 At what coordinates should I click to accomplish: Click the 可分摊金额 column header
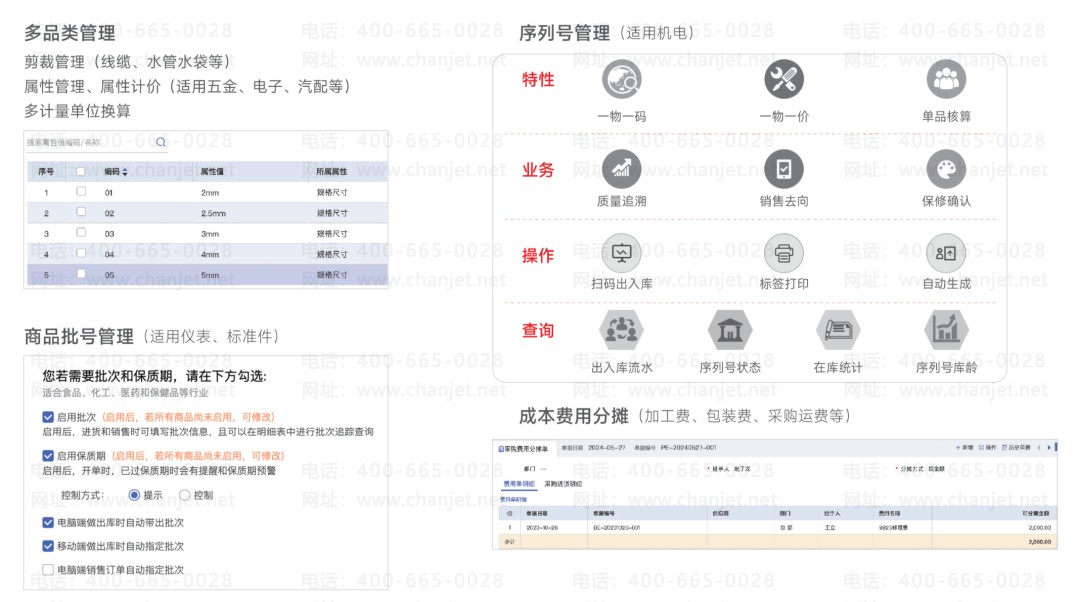click(1036, 514)
